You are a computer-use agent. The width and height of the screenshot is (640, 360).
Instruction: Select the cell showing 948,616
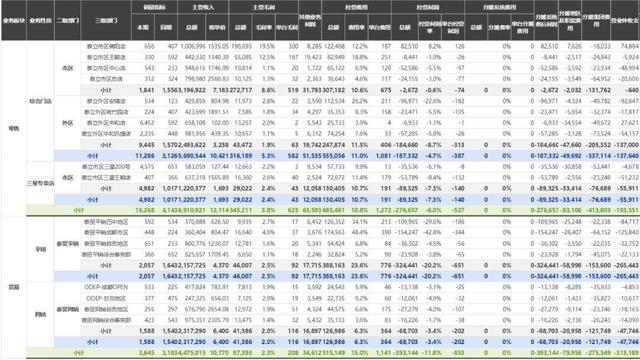pyautogui.click(x=195, y=68)
